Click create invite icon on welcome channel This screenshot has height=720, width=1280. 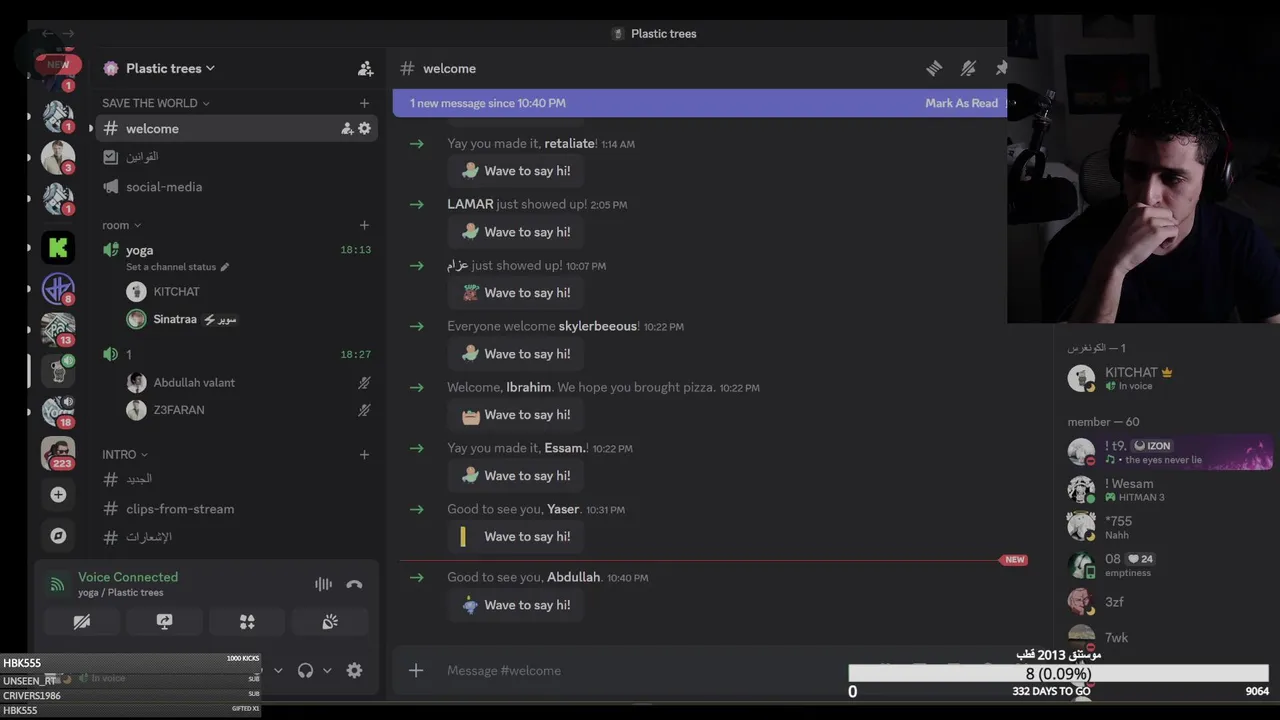tap(347, 128)
